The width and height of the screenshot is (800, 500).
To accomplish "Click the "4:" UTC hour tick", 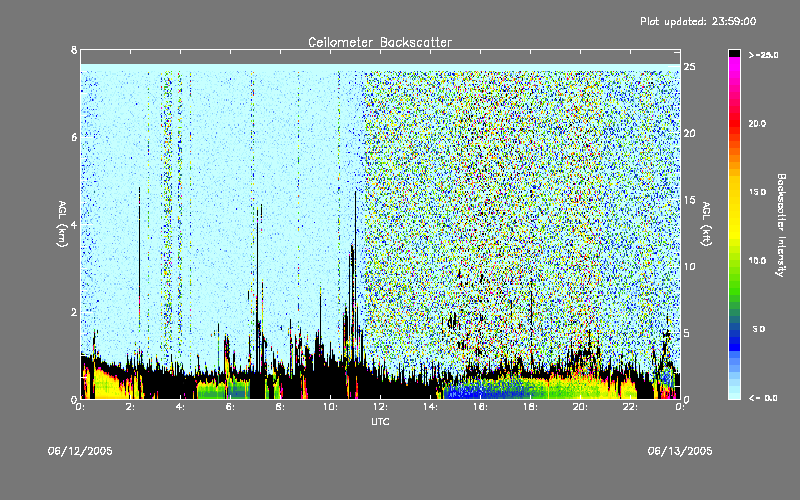I will 181,407.
